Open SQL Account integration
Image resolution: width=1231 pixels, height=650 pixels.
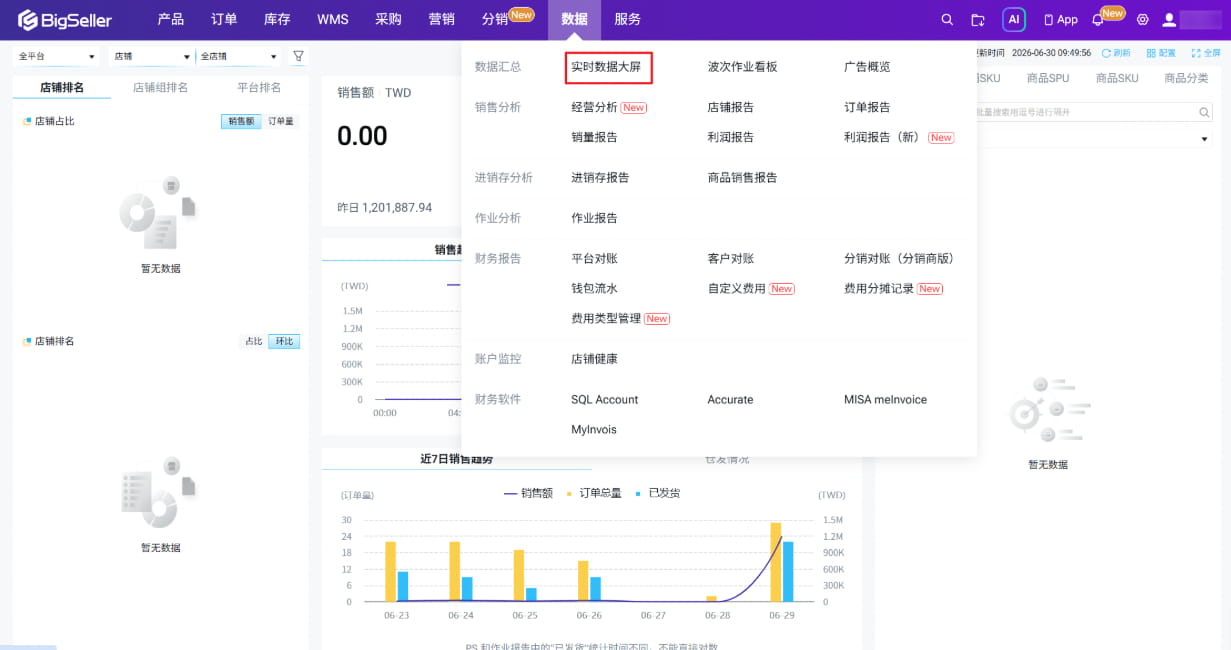(605, 400)
